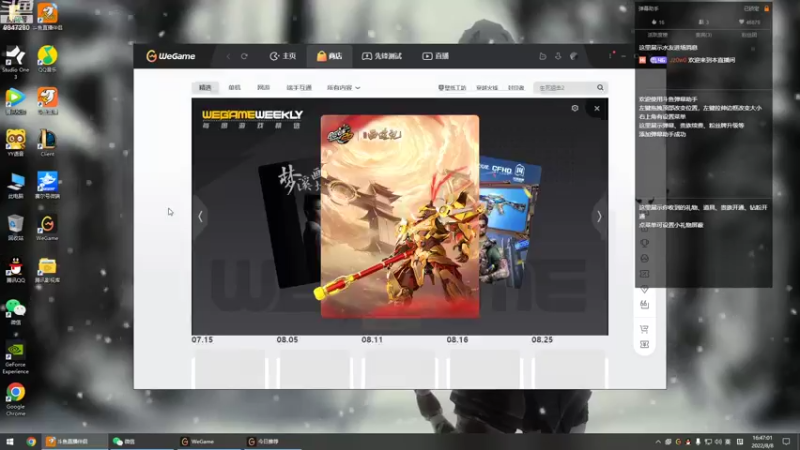This screenshot has height=450, width=800.
Task: Open the 腾讯QQ desktop icon
Action: 15,269
